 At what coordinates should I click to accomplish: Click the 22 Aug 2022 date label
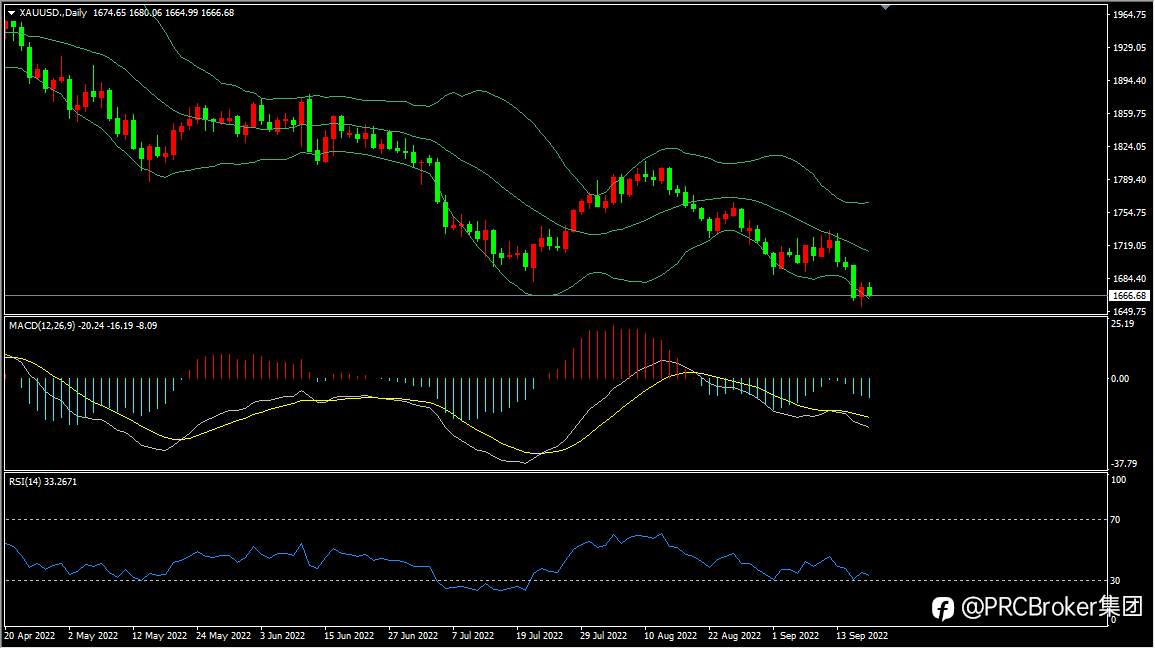point(734,636)
